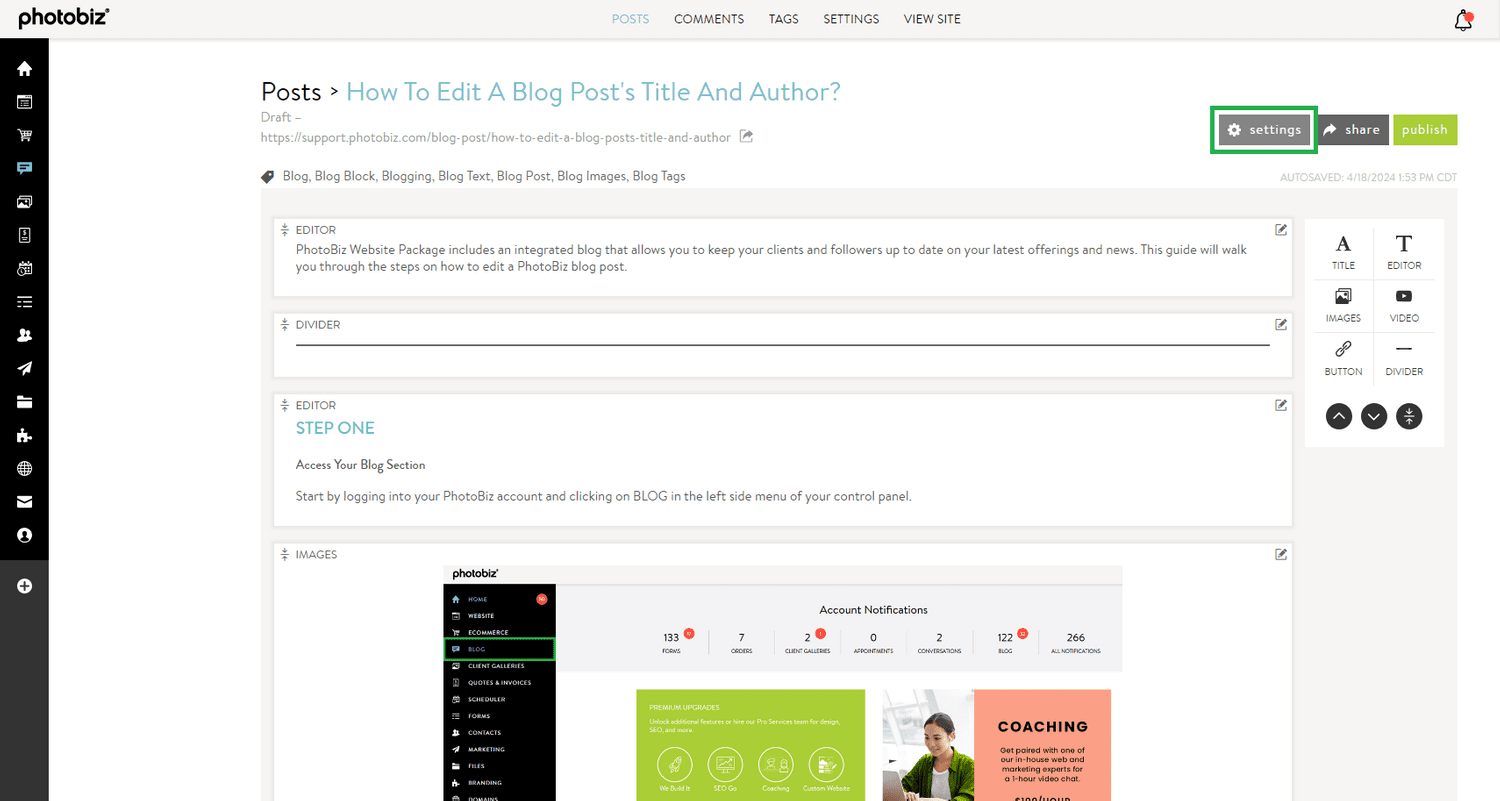Click the Home icon in the sidebar
Viewport: 1500px width, 801px height.
(24, 68)
